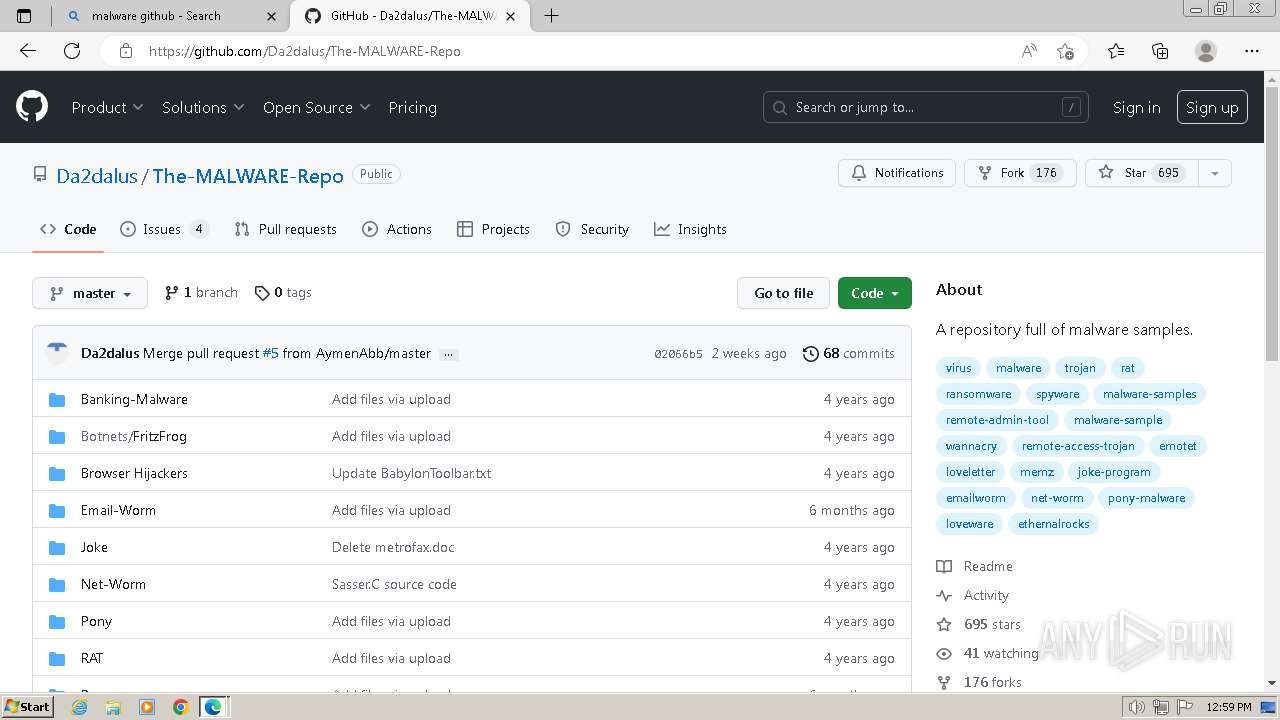Image resolution: width=1280 pixels, height=720 pixels.
Task: Click the Fork 176 button
Action: pos(1020,173)
